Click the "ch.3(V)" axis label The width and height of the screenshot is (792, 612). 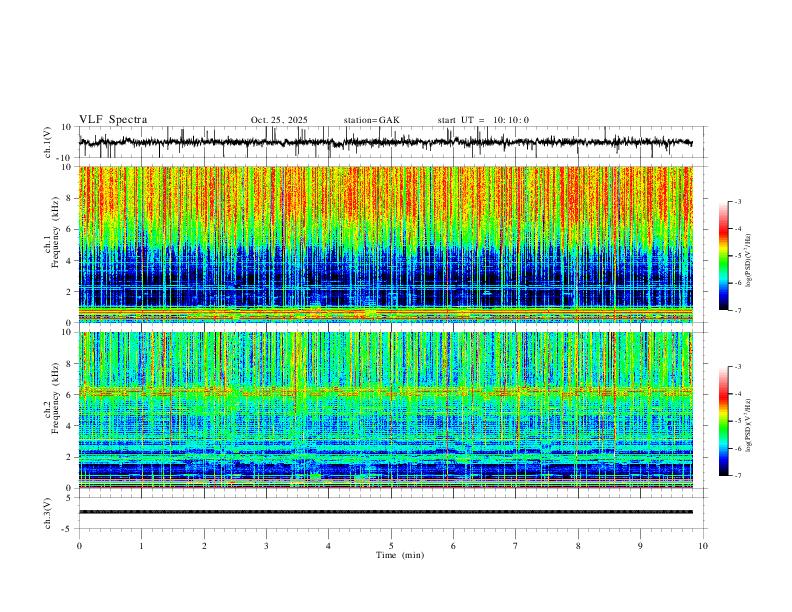[x=48, y=514]
